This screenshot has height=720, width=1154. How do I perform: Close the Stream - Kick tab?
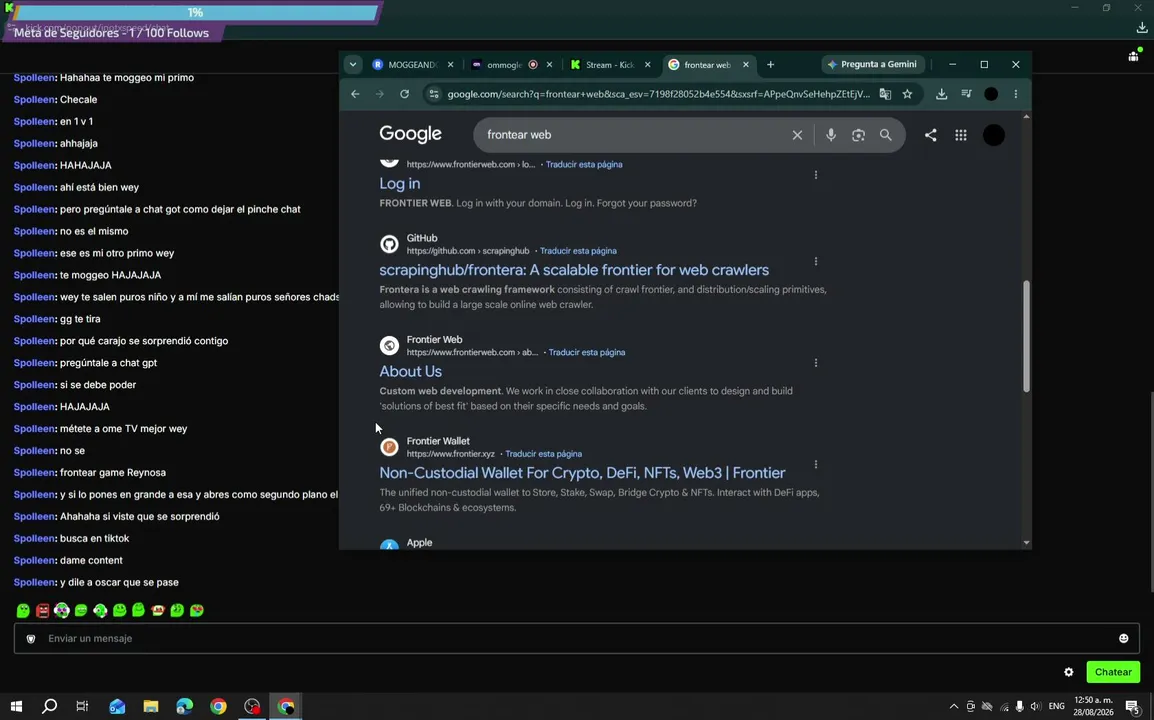[x=648, y=65]
